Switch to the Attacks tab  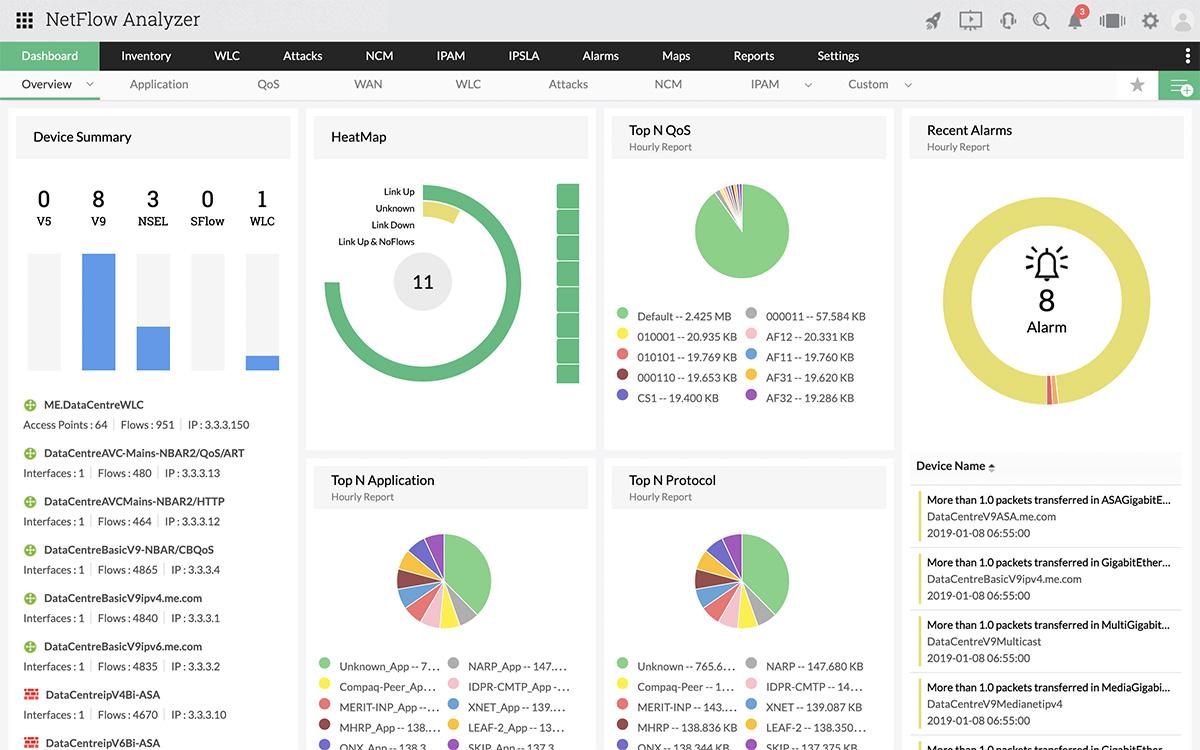tap(302, 55)
